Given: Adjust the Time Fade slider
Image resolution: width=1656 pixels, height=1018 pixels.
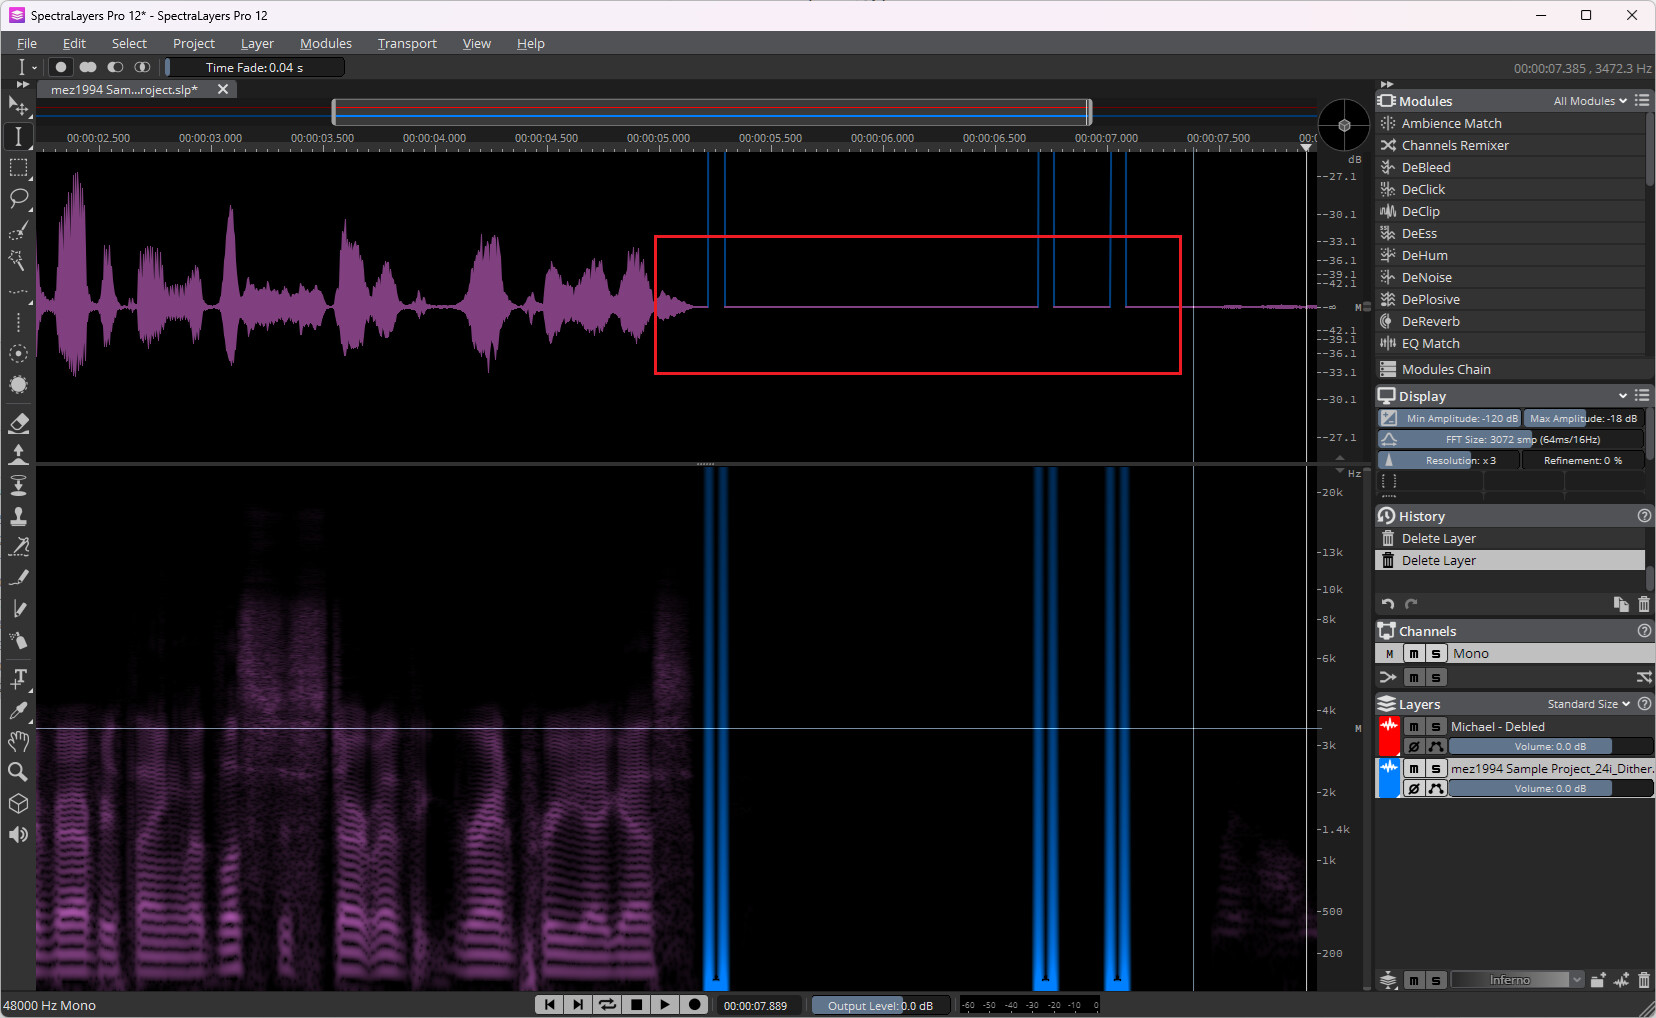Looking at the screenshot, I should (x=254, y=67).
